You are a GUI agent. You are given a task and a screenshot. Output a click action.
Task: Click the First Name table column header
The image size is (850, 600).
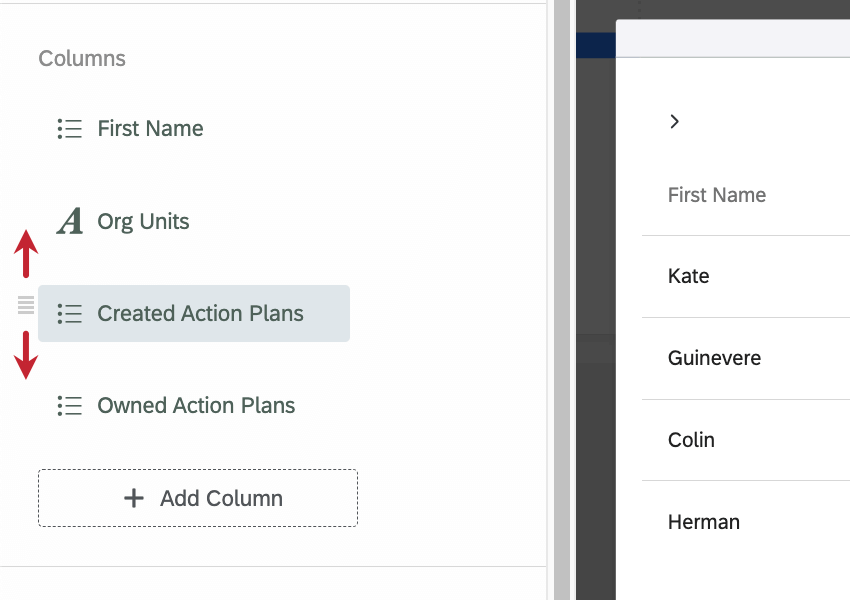click(717, 195)
